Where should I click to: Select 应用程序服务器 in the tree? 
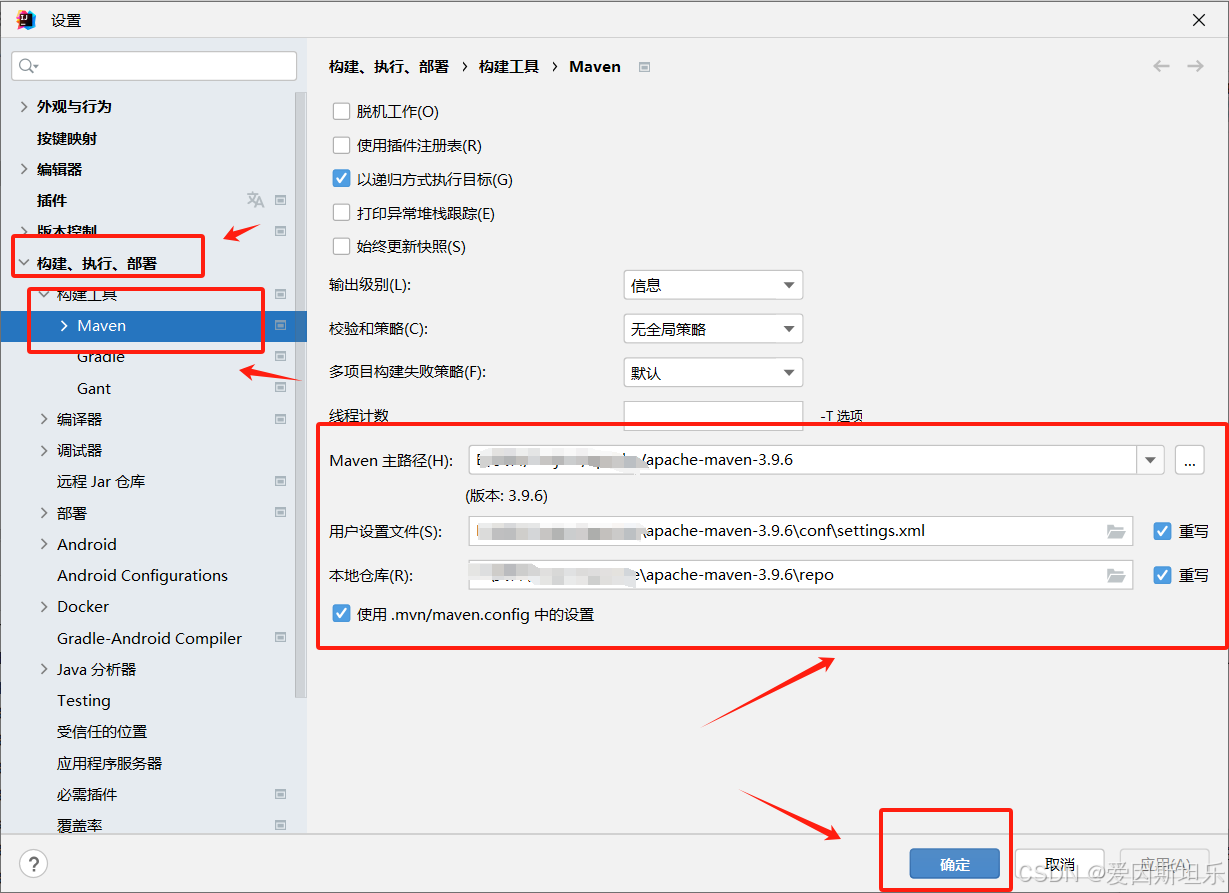click(109, 763)
